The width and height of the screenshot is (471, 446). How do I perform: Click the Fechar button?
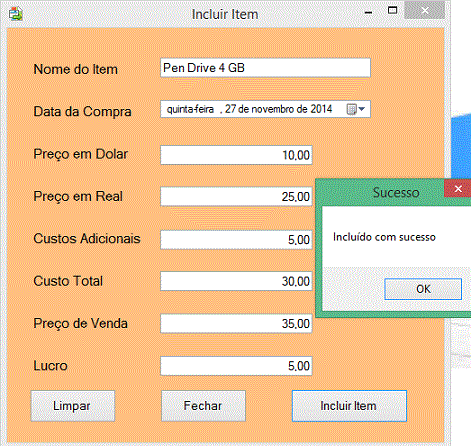(x=203, y=406)
